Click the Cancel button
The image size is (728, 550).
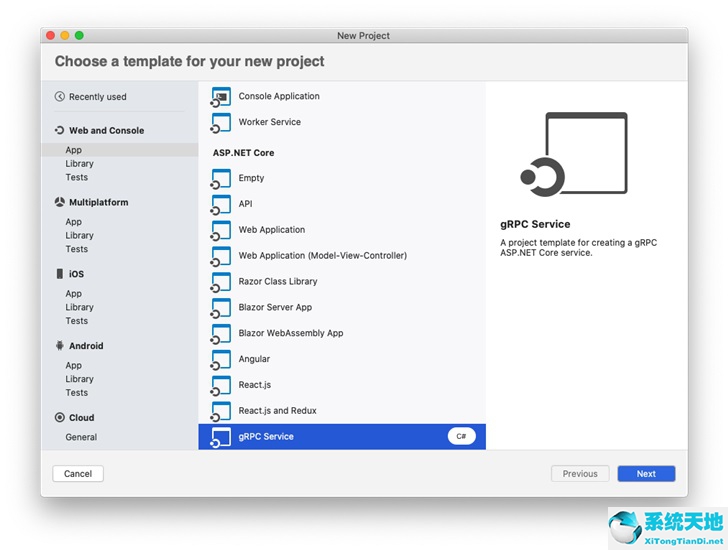pos(78,474)
